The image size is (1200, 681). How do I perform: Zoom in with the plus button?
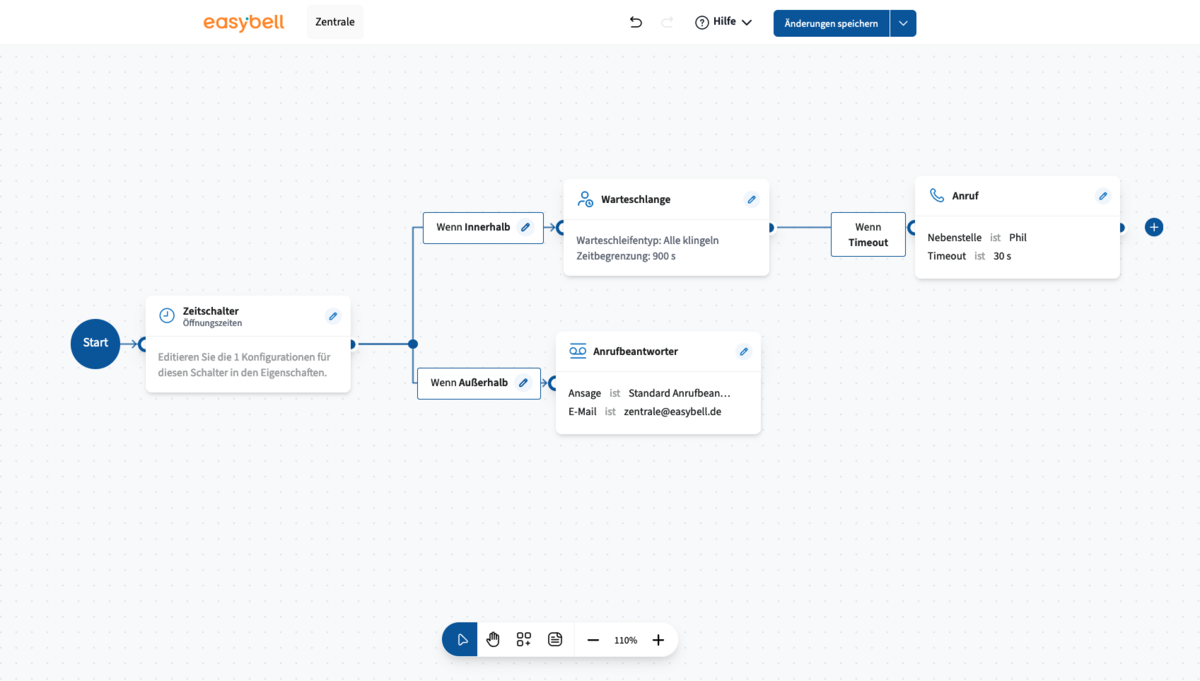click(658, 640)
